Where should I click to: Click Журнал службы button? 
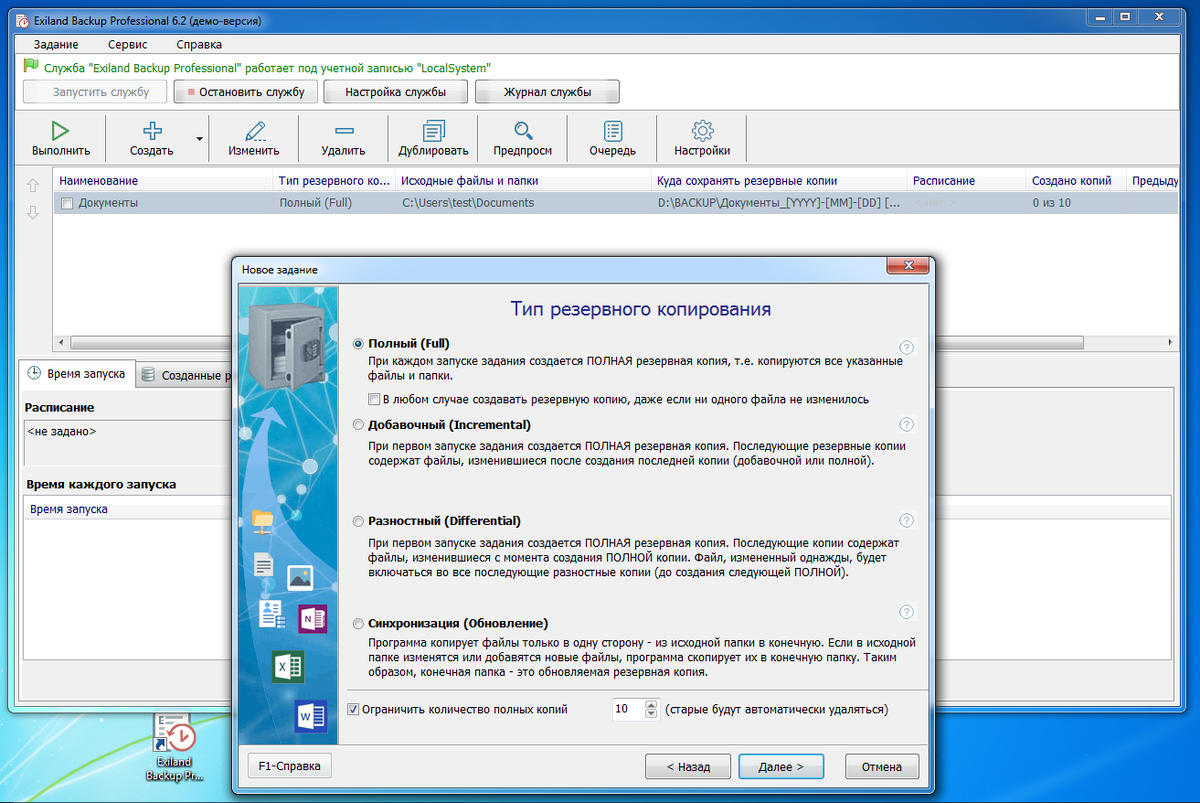[547, 92]
